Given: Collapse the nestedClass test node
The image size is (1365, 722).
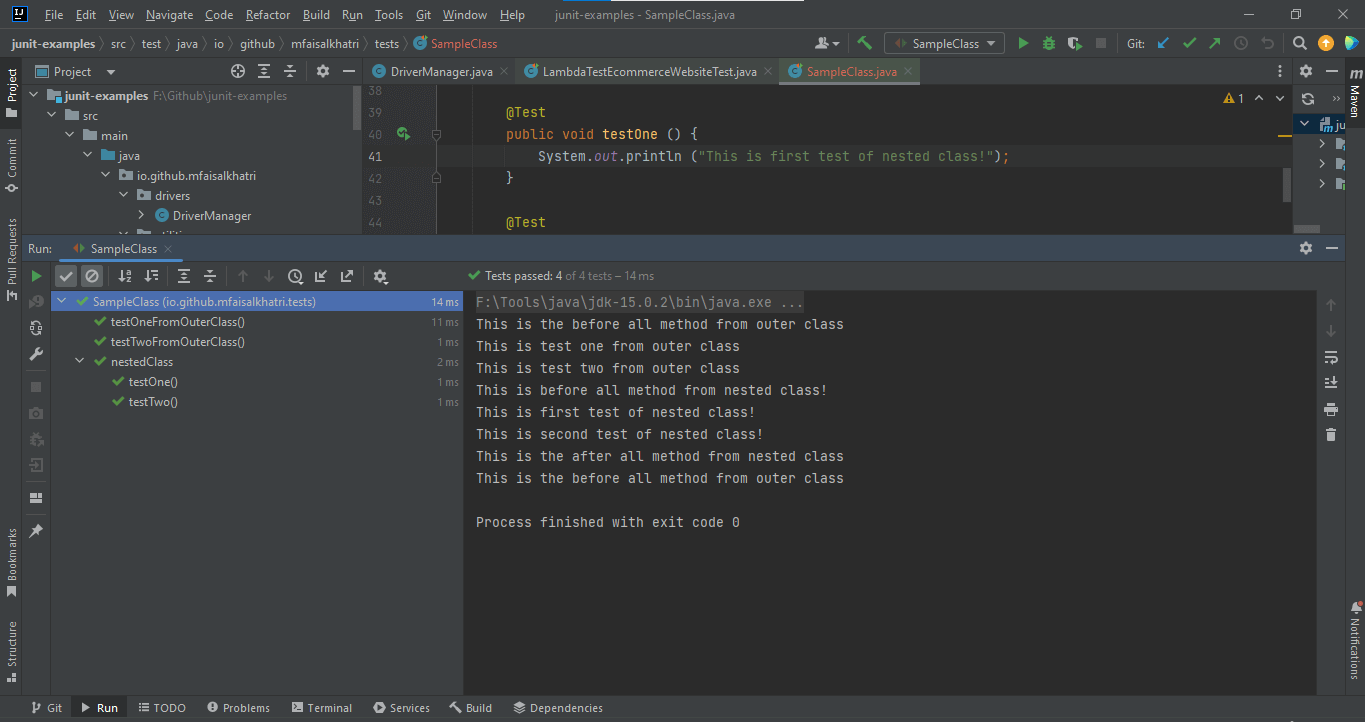Looking at the screenshot, I should point(80,362).
